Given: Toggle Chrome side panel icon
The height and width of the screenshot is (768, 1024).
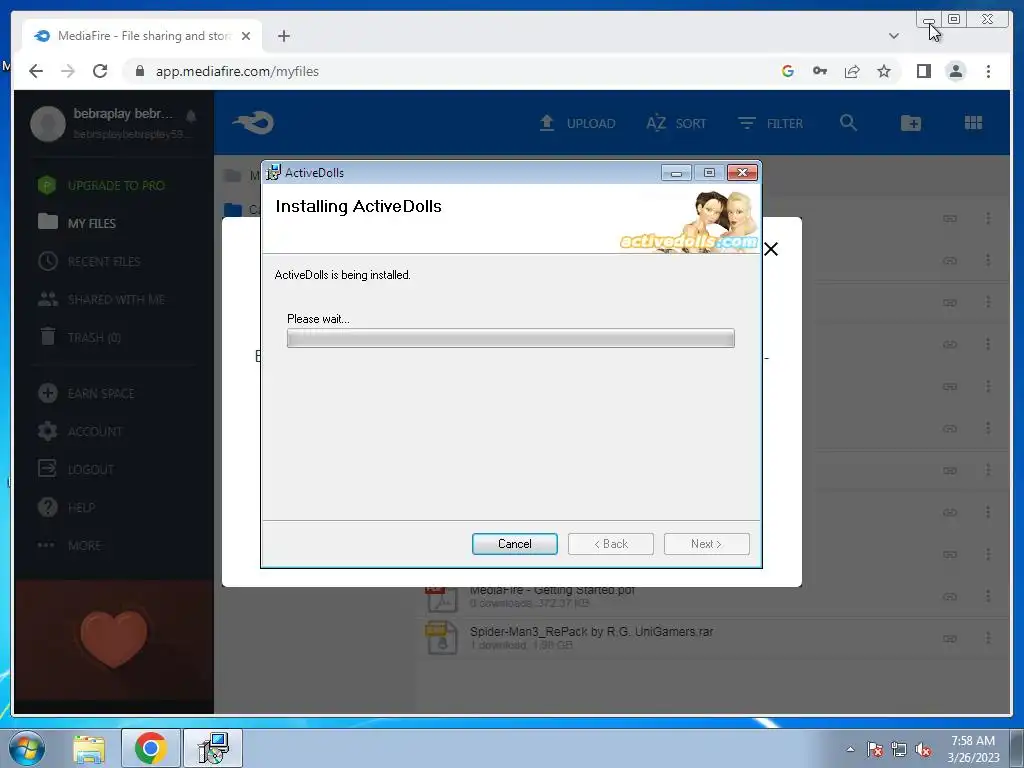Looking at the screenshot, I should [923, 71].
